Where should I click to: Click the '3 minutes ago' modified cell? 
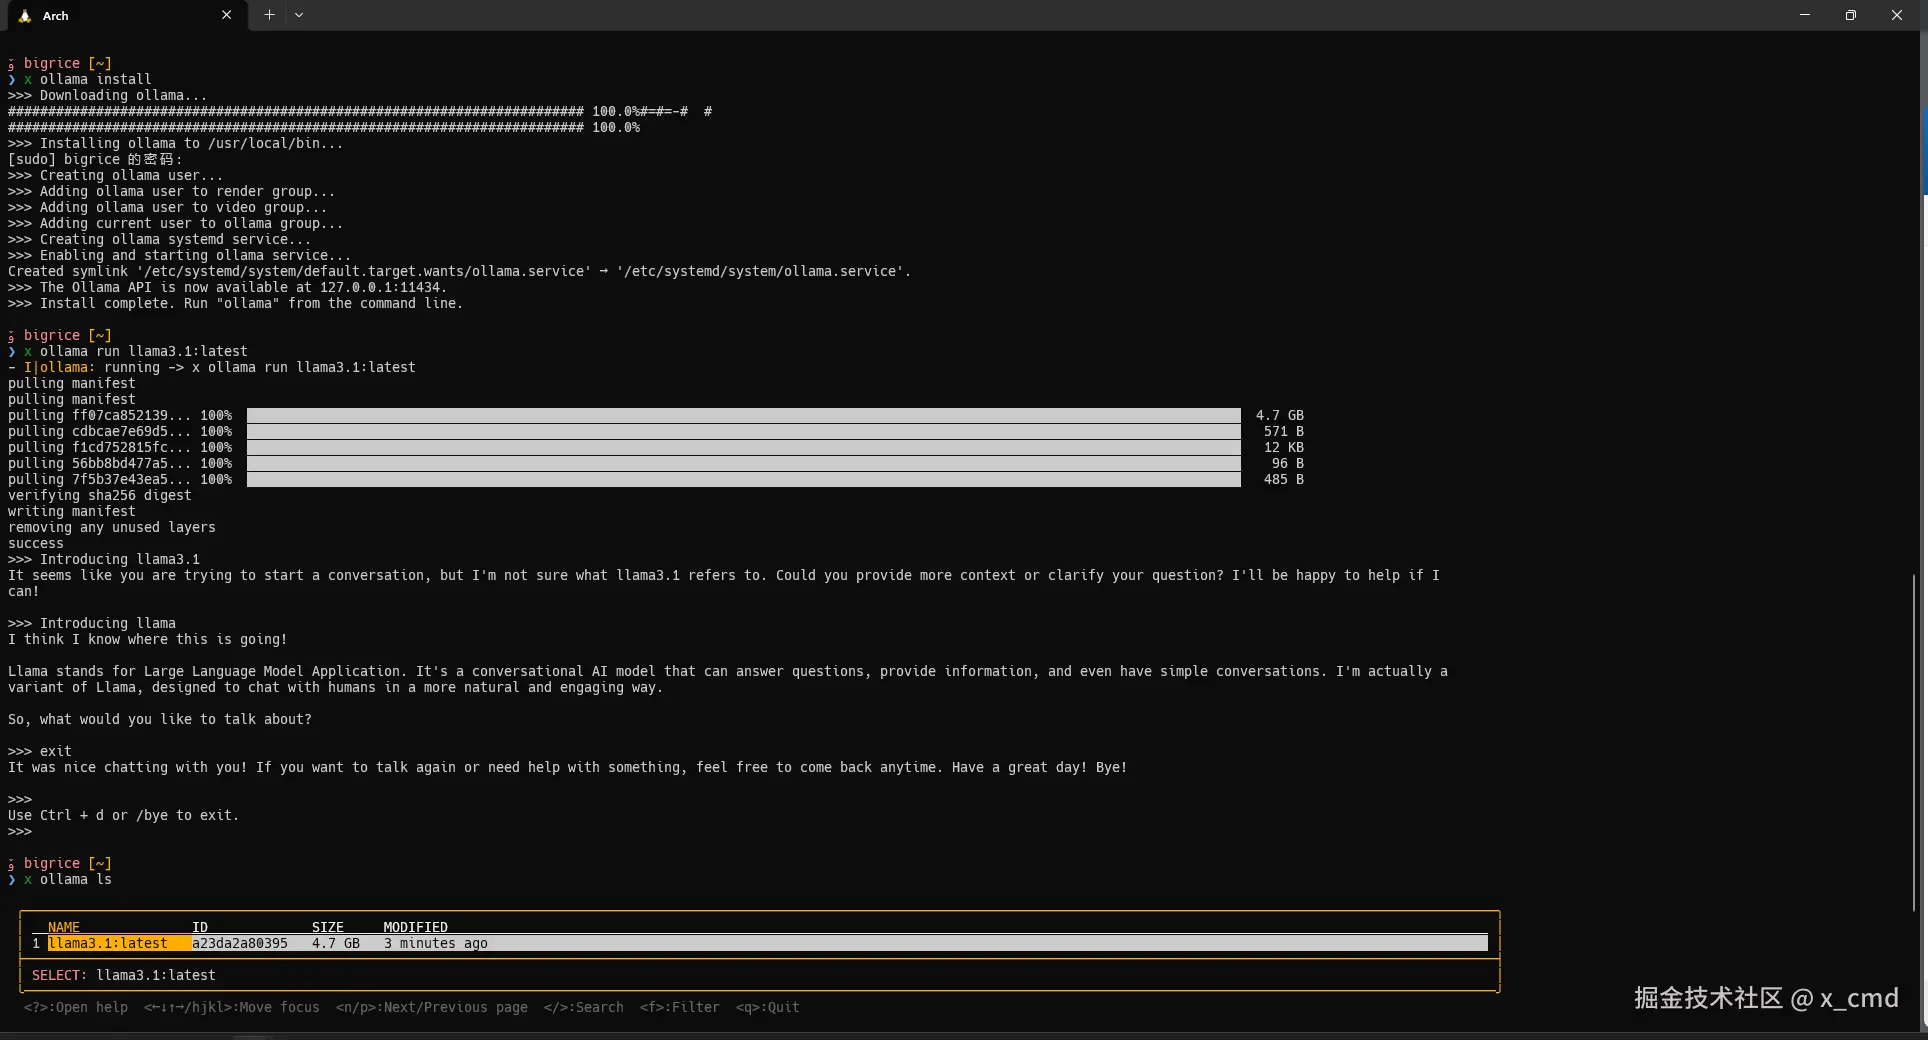pyautogui.click(x=436, y=943)
